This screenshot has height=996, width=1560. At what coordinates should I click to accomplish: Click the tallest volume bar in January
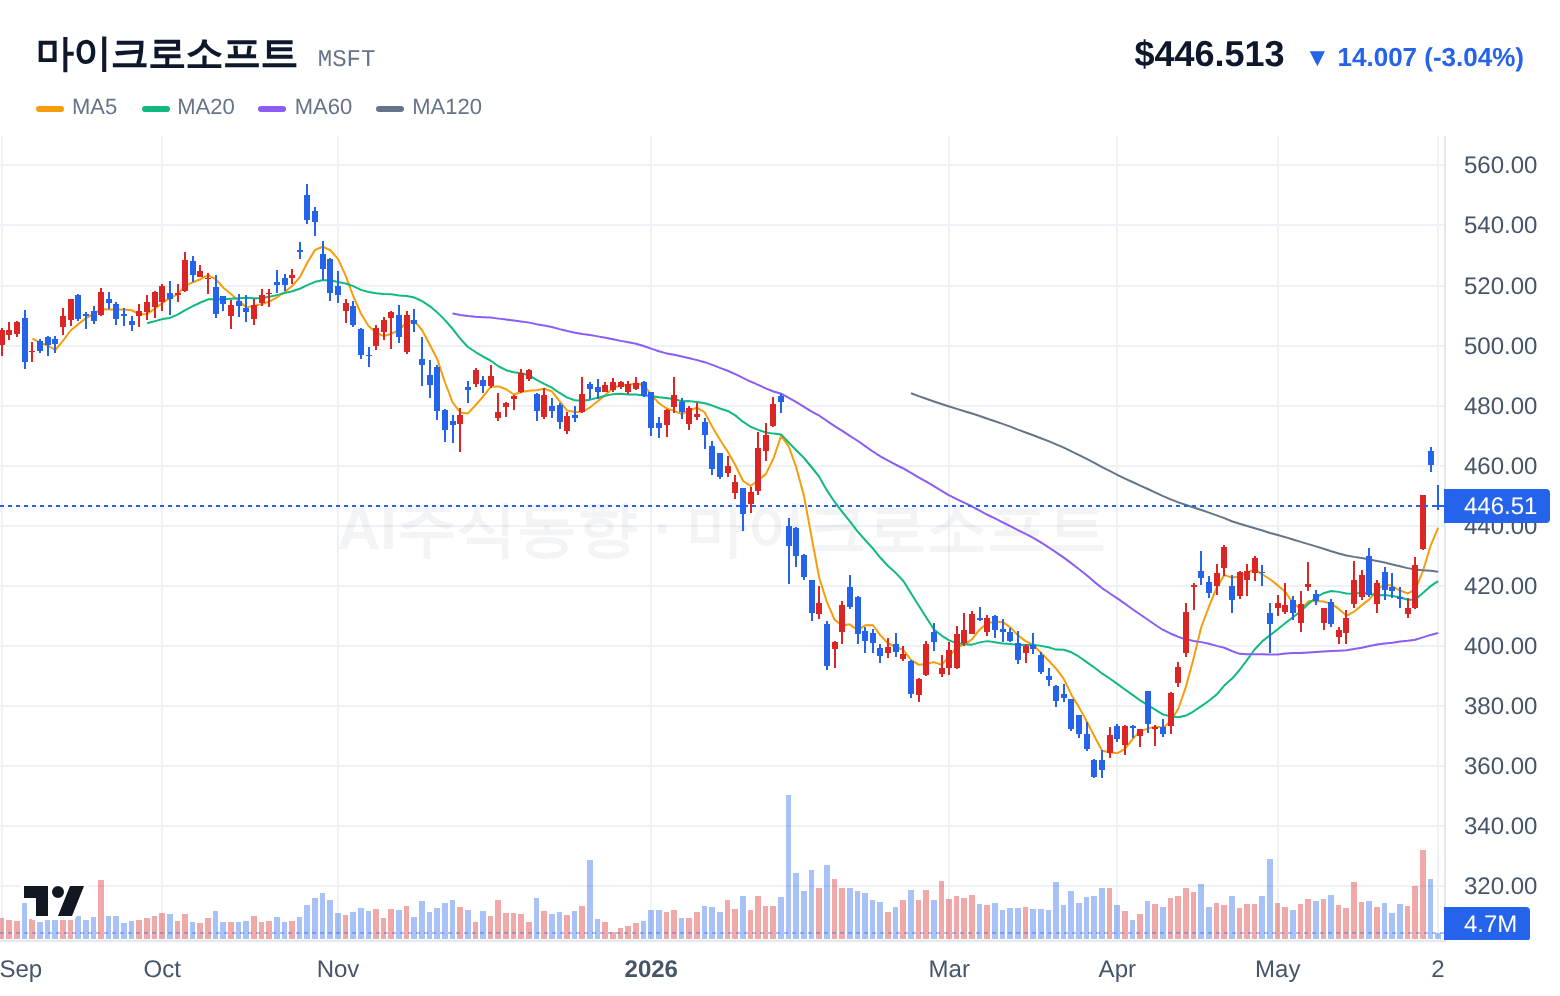point(788,866)
